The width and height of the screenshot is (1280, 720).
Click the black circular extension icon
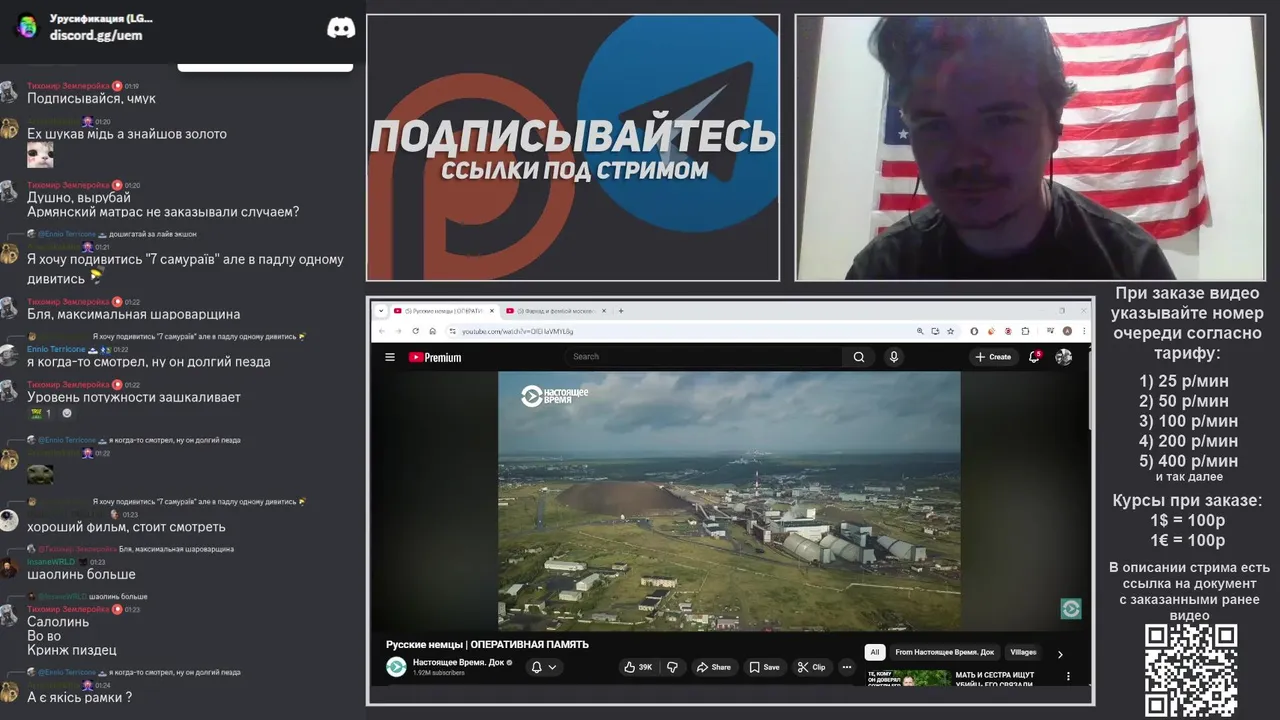point(974,331)
